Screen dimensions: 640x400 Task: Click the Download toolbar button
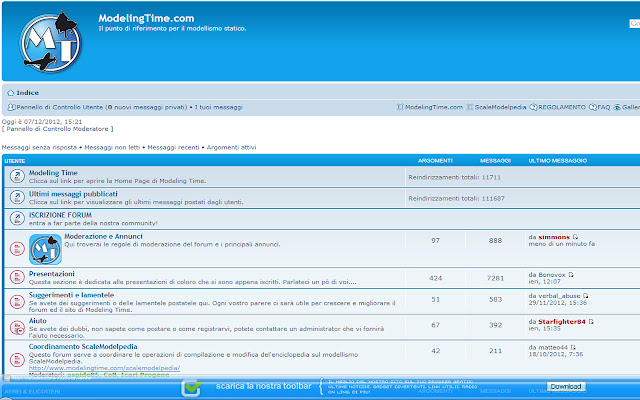pyautogui.click(x=566, y=386)
